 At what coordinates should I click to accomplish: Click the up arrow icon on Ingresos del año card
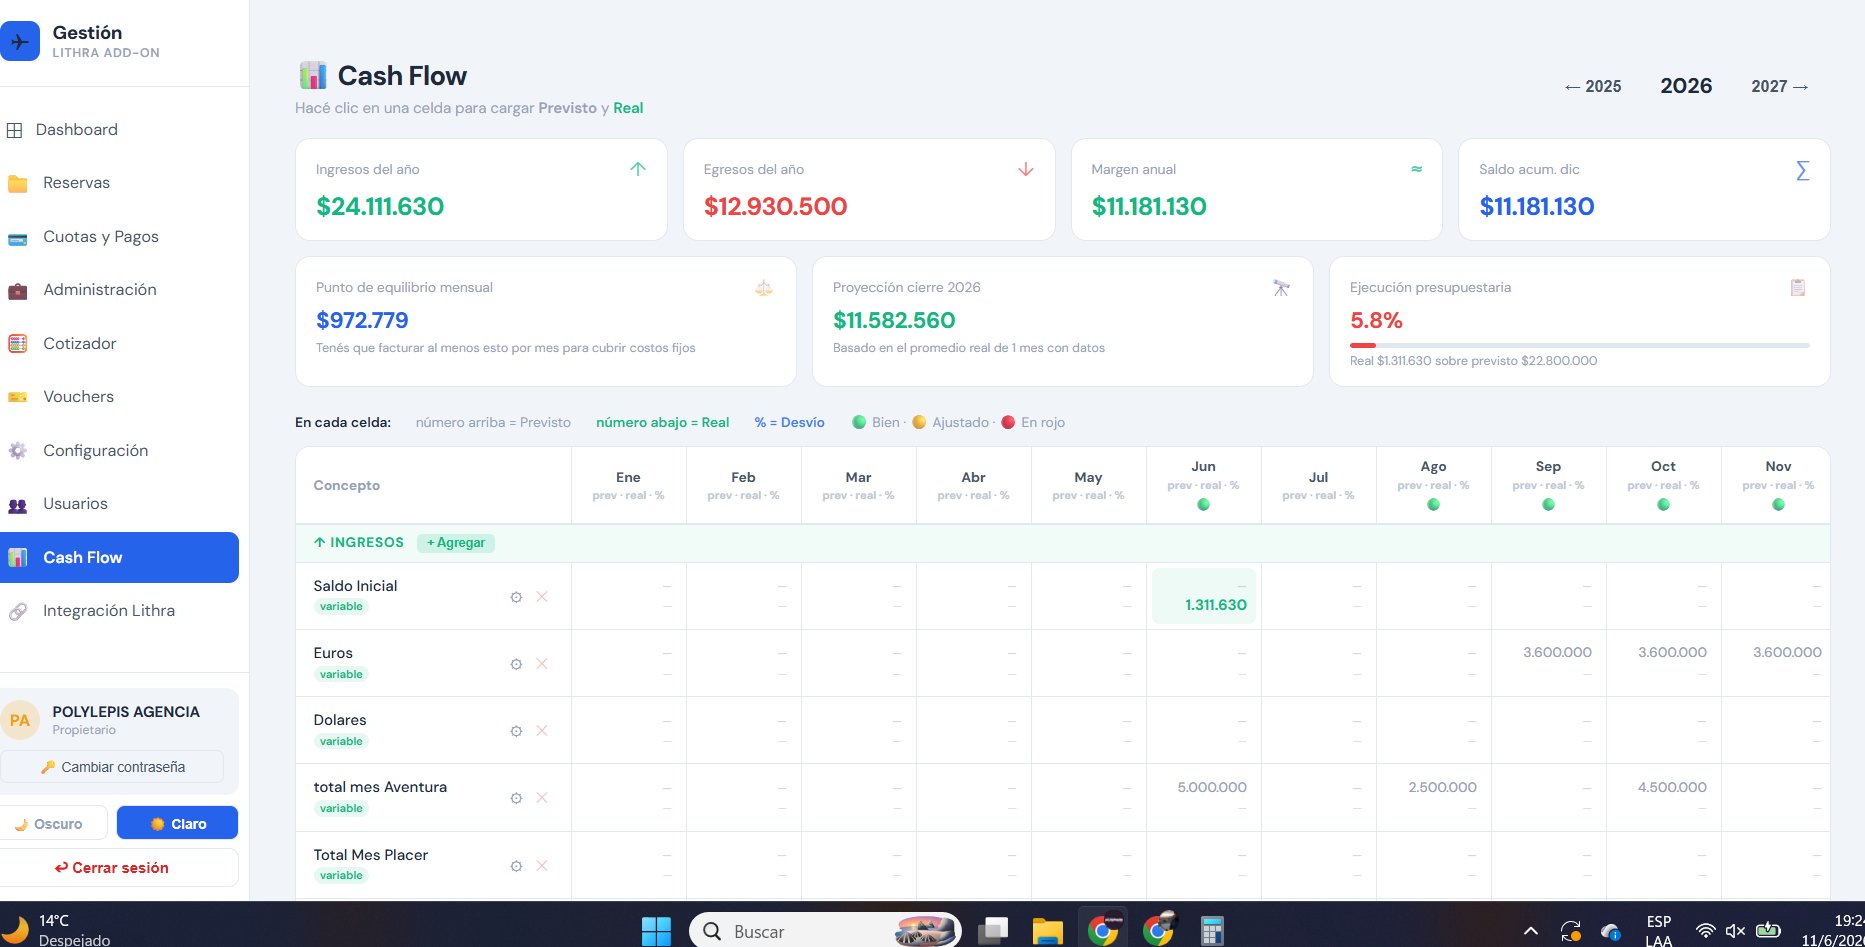pos(638,169)
